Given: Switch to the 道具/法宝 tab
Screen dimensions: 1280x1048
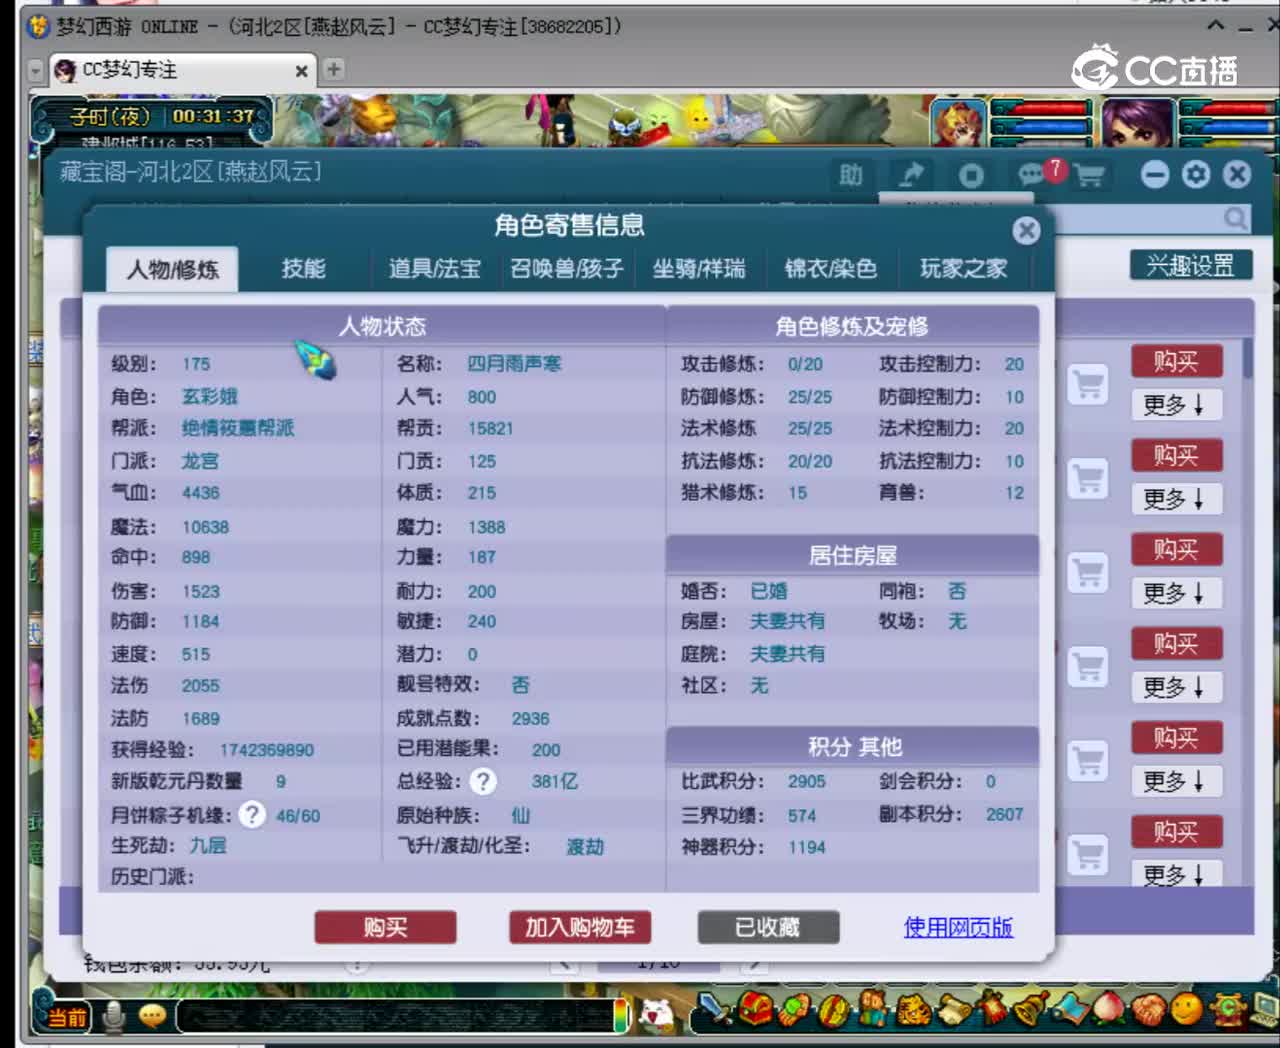Looking at the screenshot, I should (x=435, y=268).
